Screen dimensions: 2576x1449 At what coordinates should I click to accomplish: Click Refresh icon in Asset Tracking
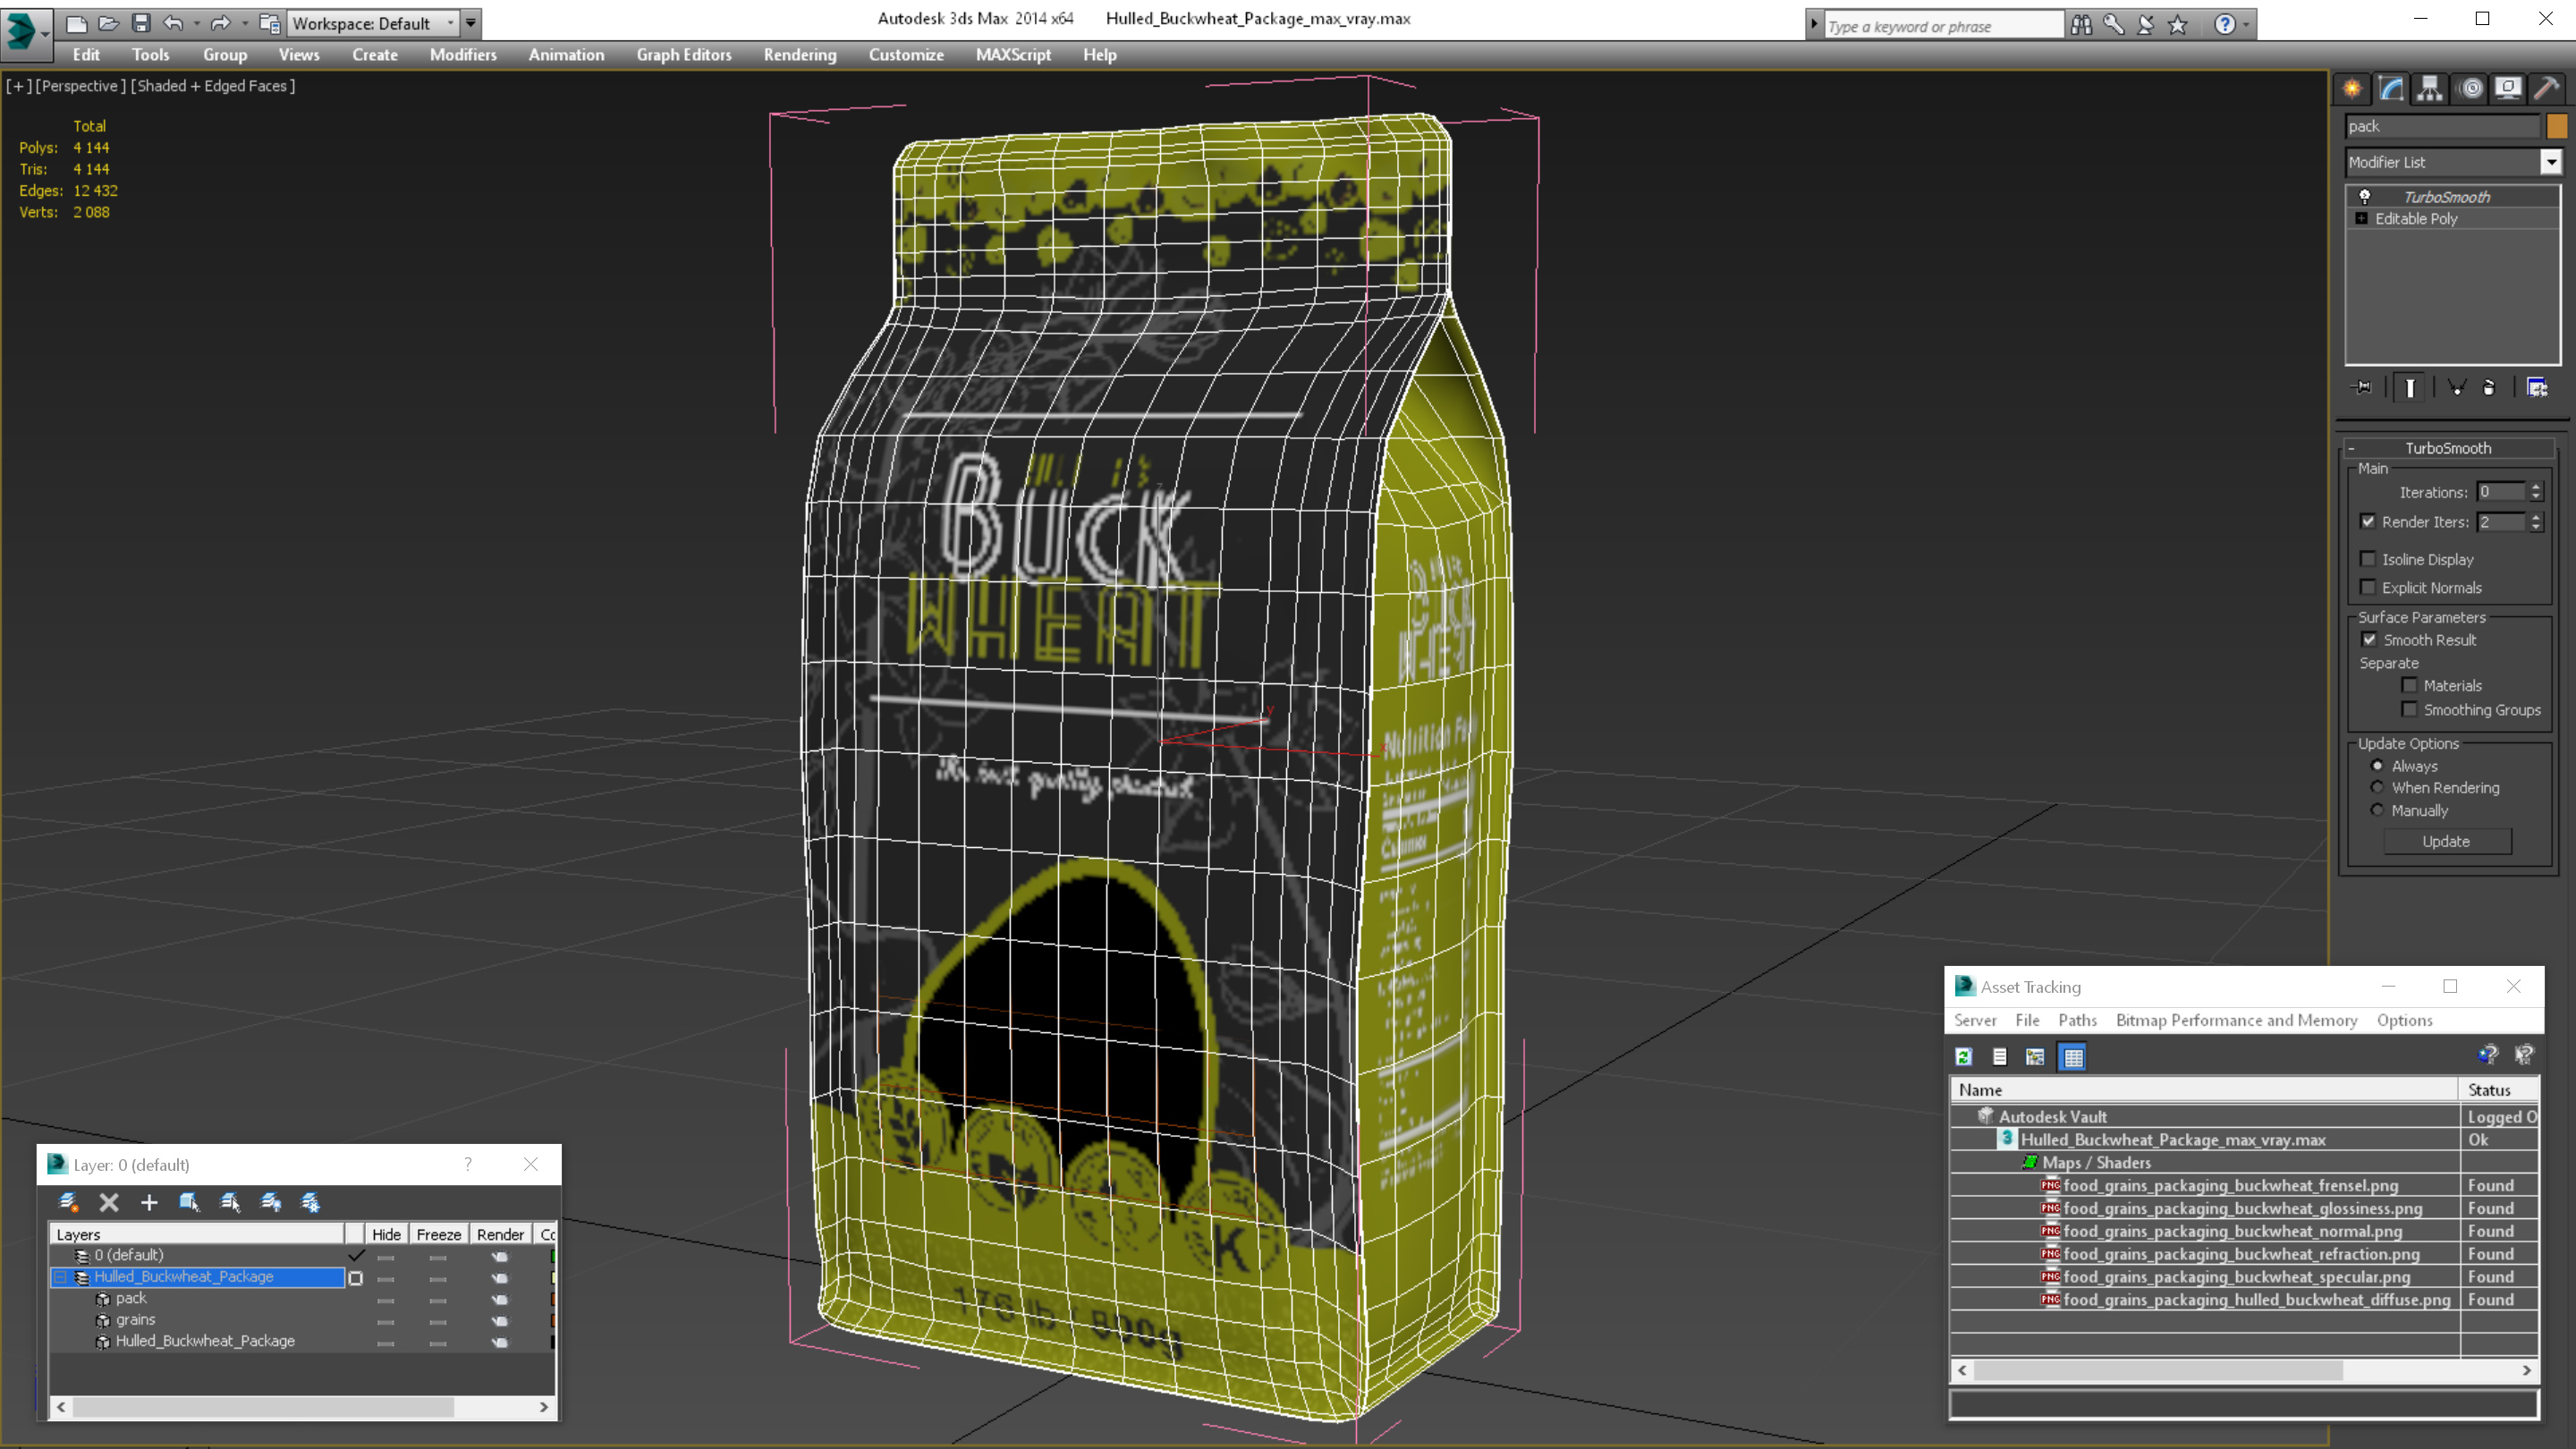click(x=1964, y=1056)
